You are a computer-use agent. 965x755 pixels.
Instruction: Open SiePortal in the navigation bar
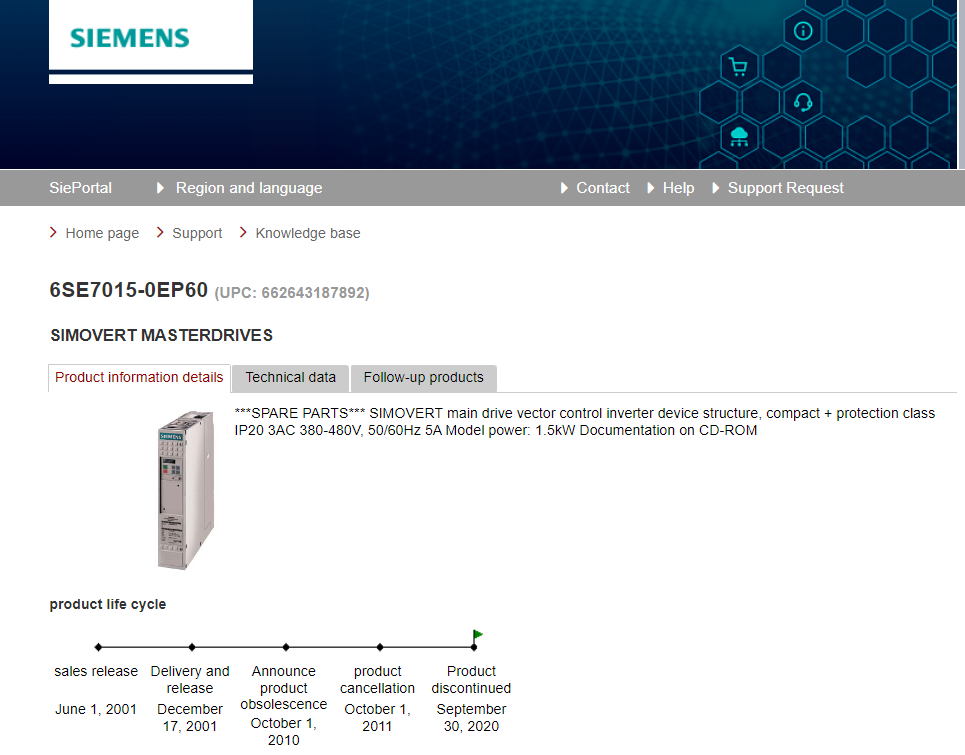click(x=80, y=188)
